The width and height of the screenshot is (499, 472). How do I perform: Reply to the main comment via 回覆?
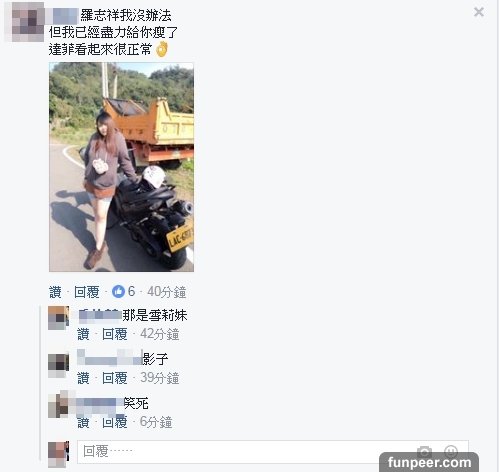87,292
